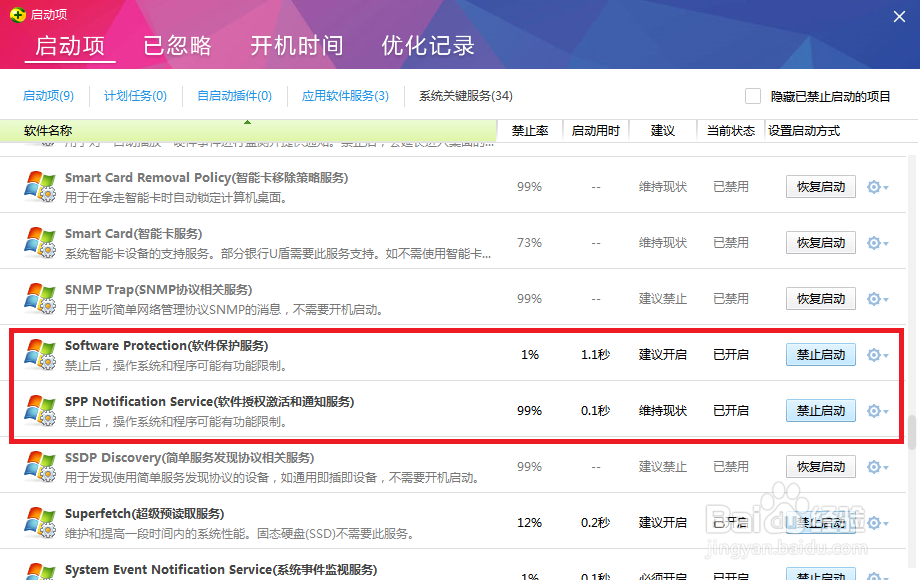Sort by the 禁止率 column header
Image resolution: width=920 pixels, height=580 pixels.
click(x=530, y=131)
